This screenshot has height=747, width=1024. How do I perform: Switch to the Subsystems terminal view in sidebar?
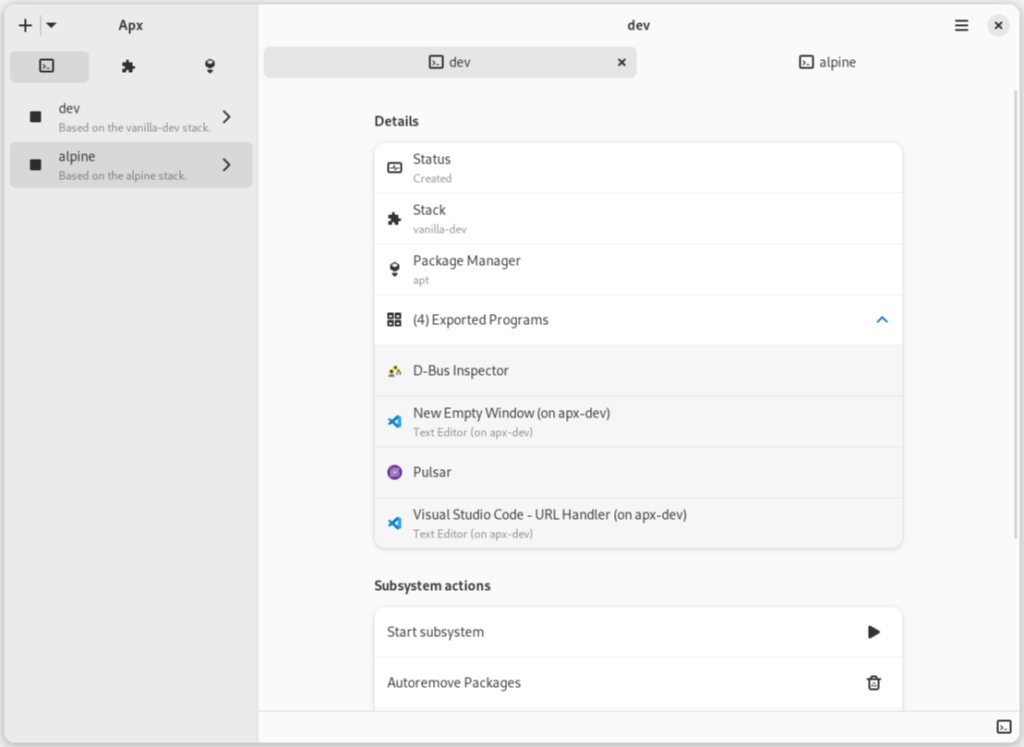pos(47,66)
